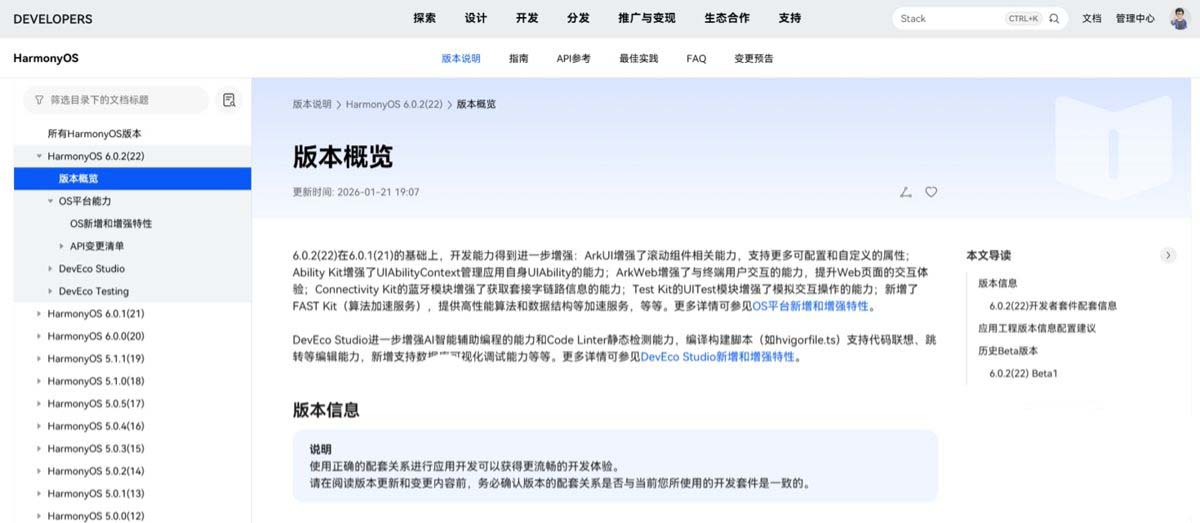
Task: Click the 版本信息 section heading
Action: 326,410
